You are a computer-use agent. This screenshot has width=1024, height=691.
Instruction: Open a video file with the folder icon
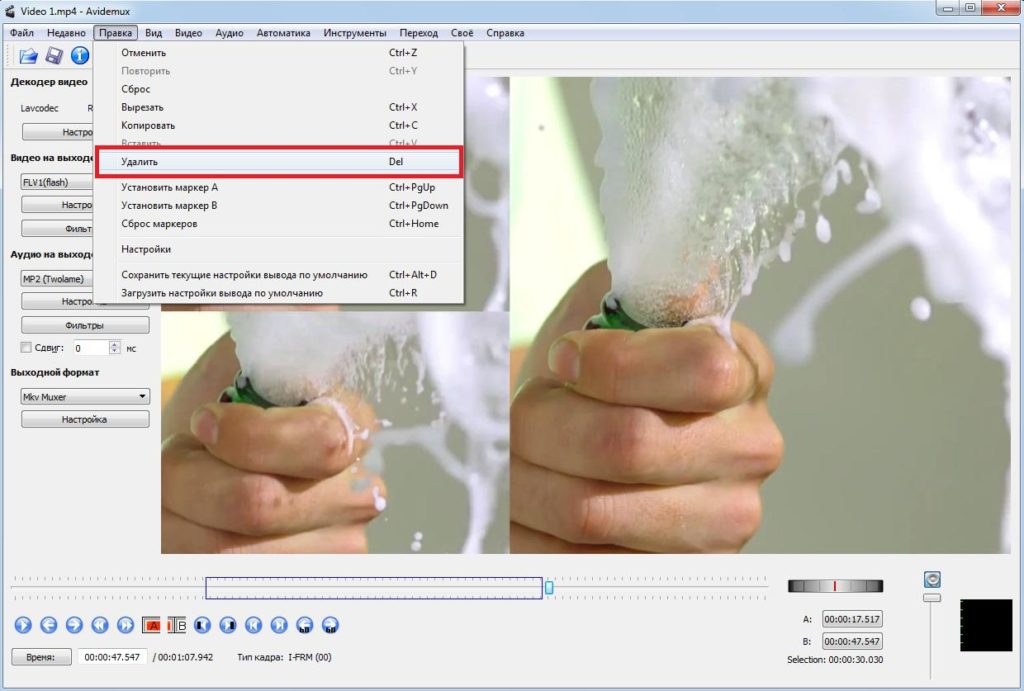pyautogui.click(x=28, y=56)
